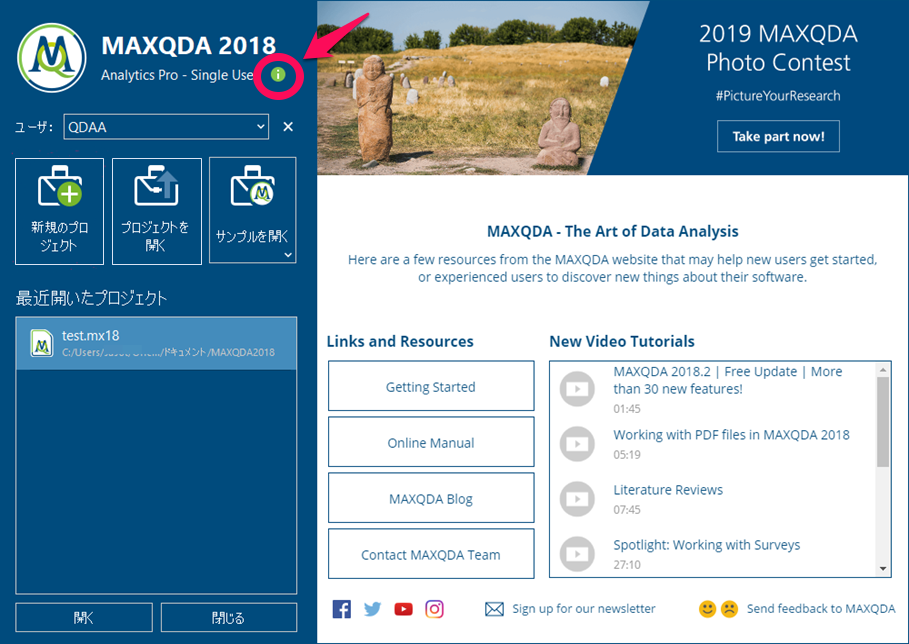
Task: Click the 07:45 video duration
Action: pos(627,510)
